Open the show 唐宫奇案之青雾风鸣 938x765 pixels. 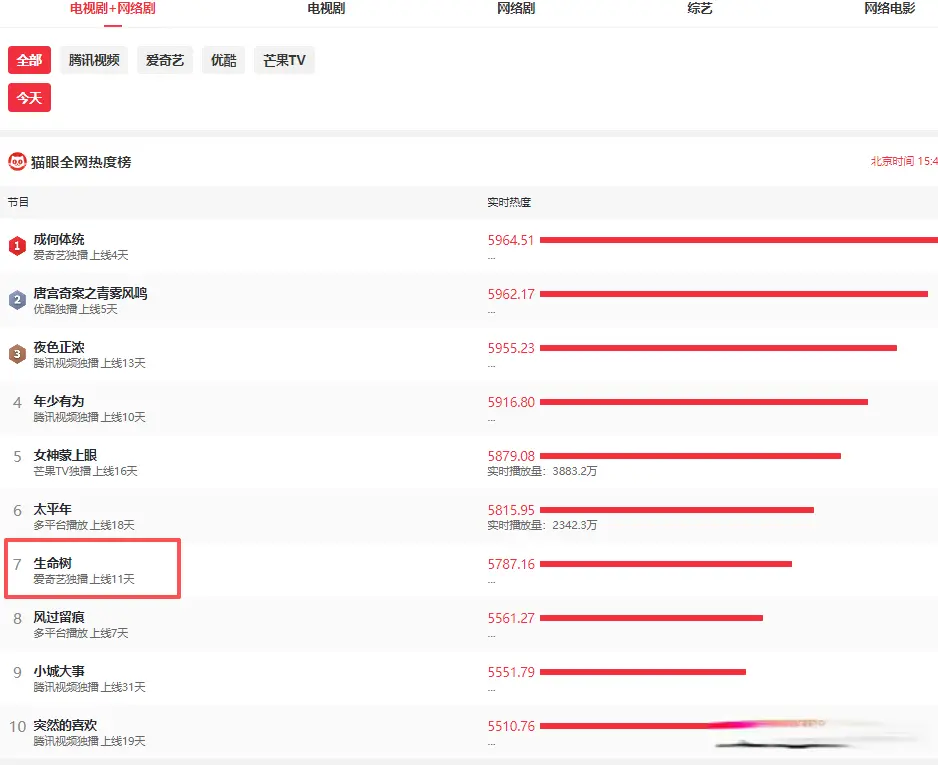(x=90, y=294)
